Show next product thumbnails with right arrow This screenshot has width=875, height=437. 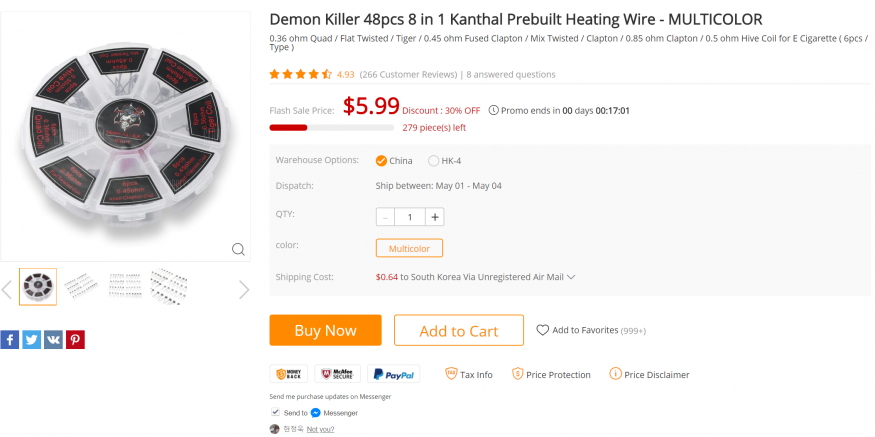tap(244, 290)
